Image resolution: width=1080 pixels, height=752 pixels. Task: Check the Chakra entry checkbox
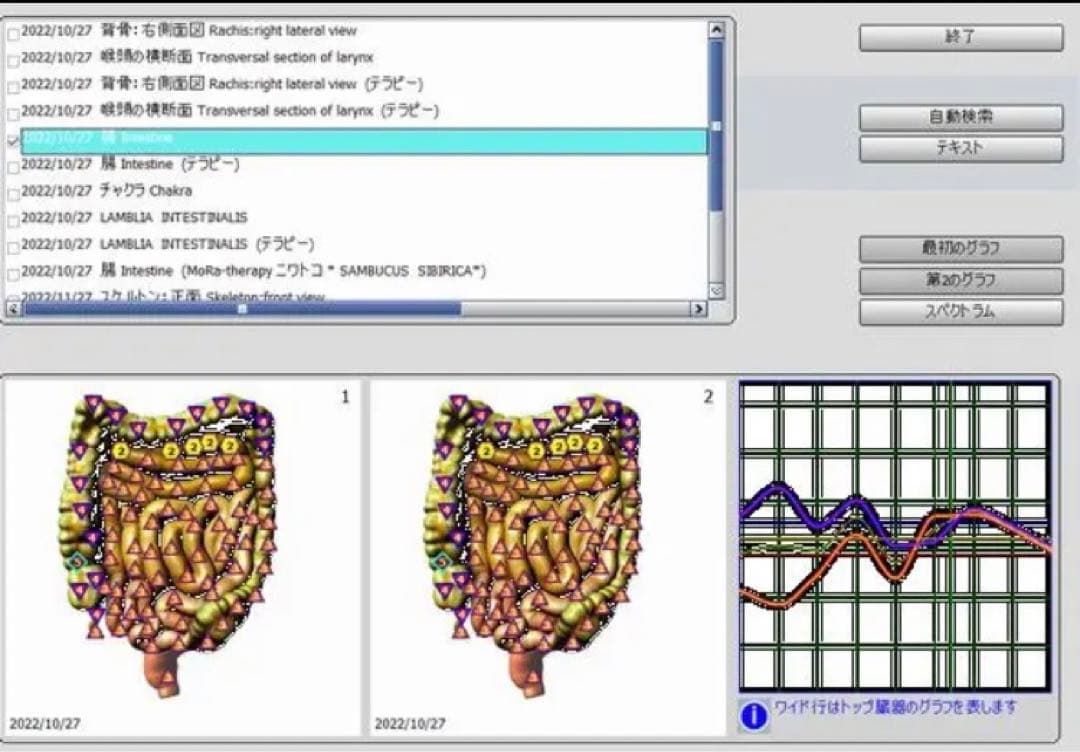(x=13, y=192)
